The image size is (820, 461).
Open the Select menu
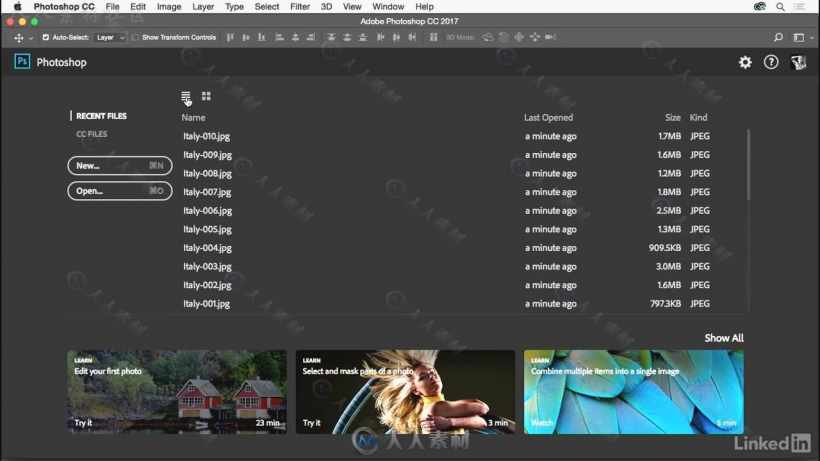click(x=267, y=7)
